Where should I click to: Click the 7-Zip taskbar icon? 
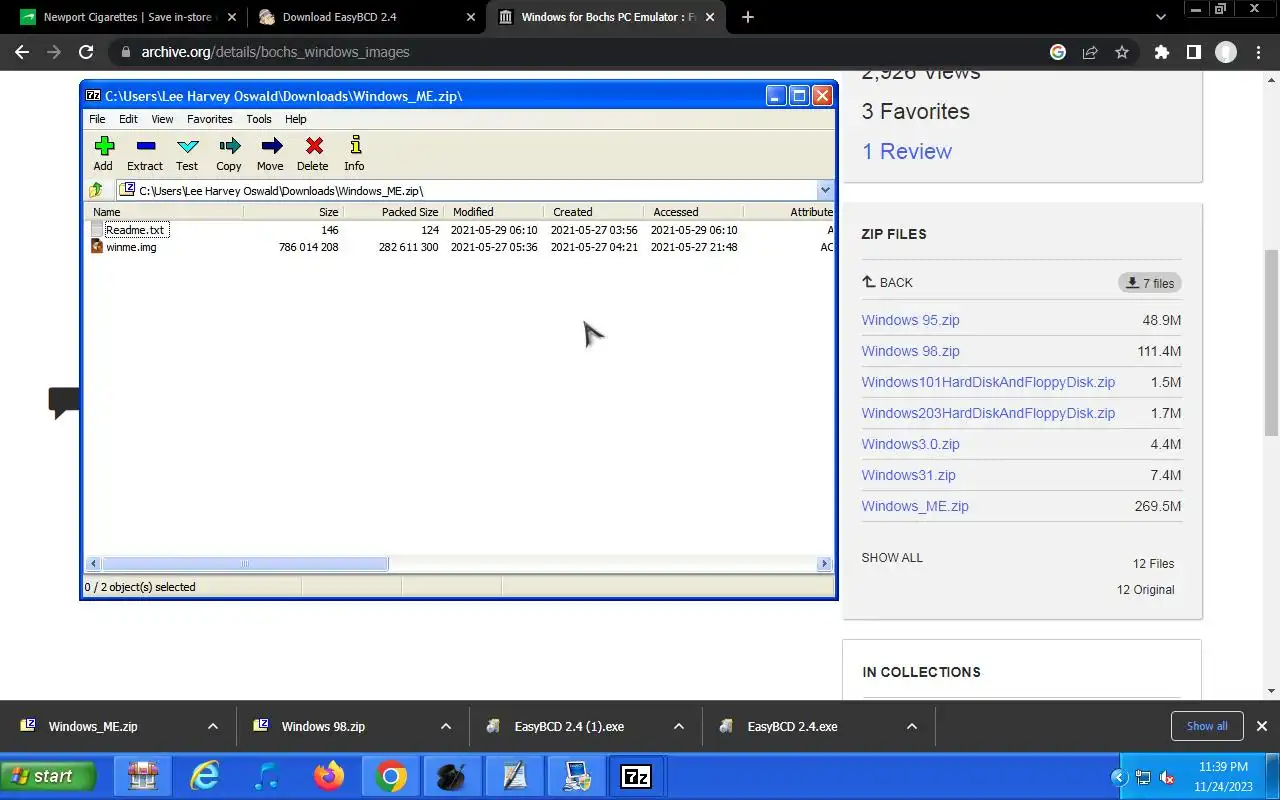pos(636,776)
